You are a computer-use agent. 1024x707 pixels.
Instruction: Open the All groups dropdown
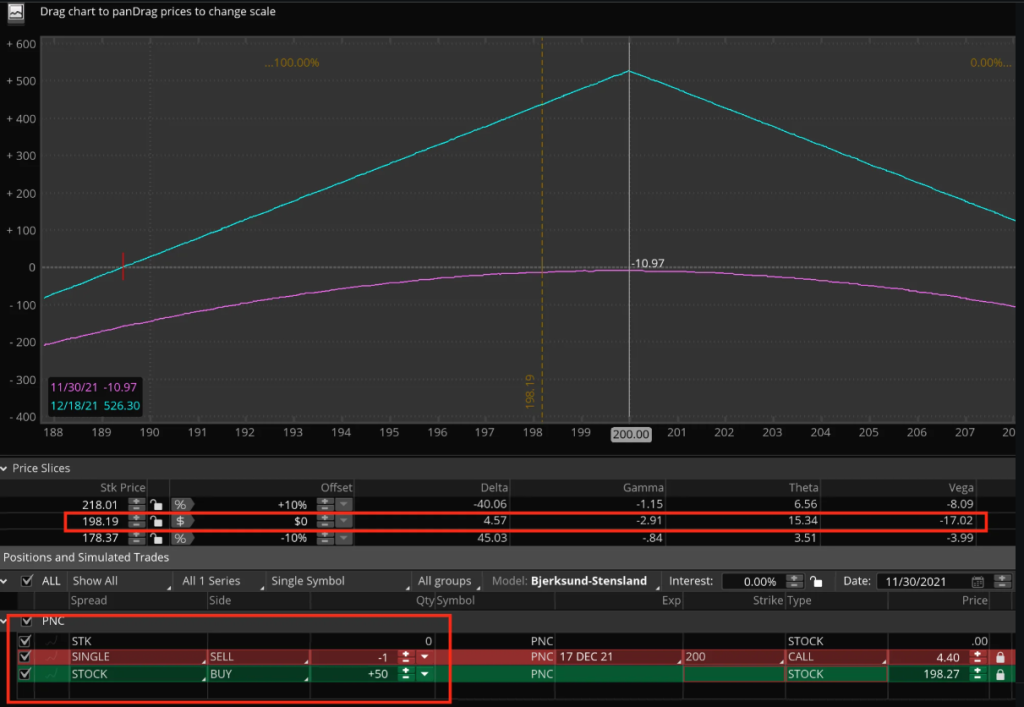coord(447,581)
